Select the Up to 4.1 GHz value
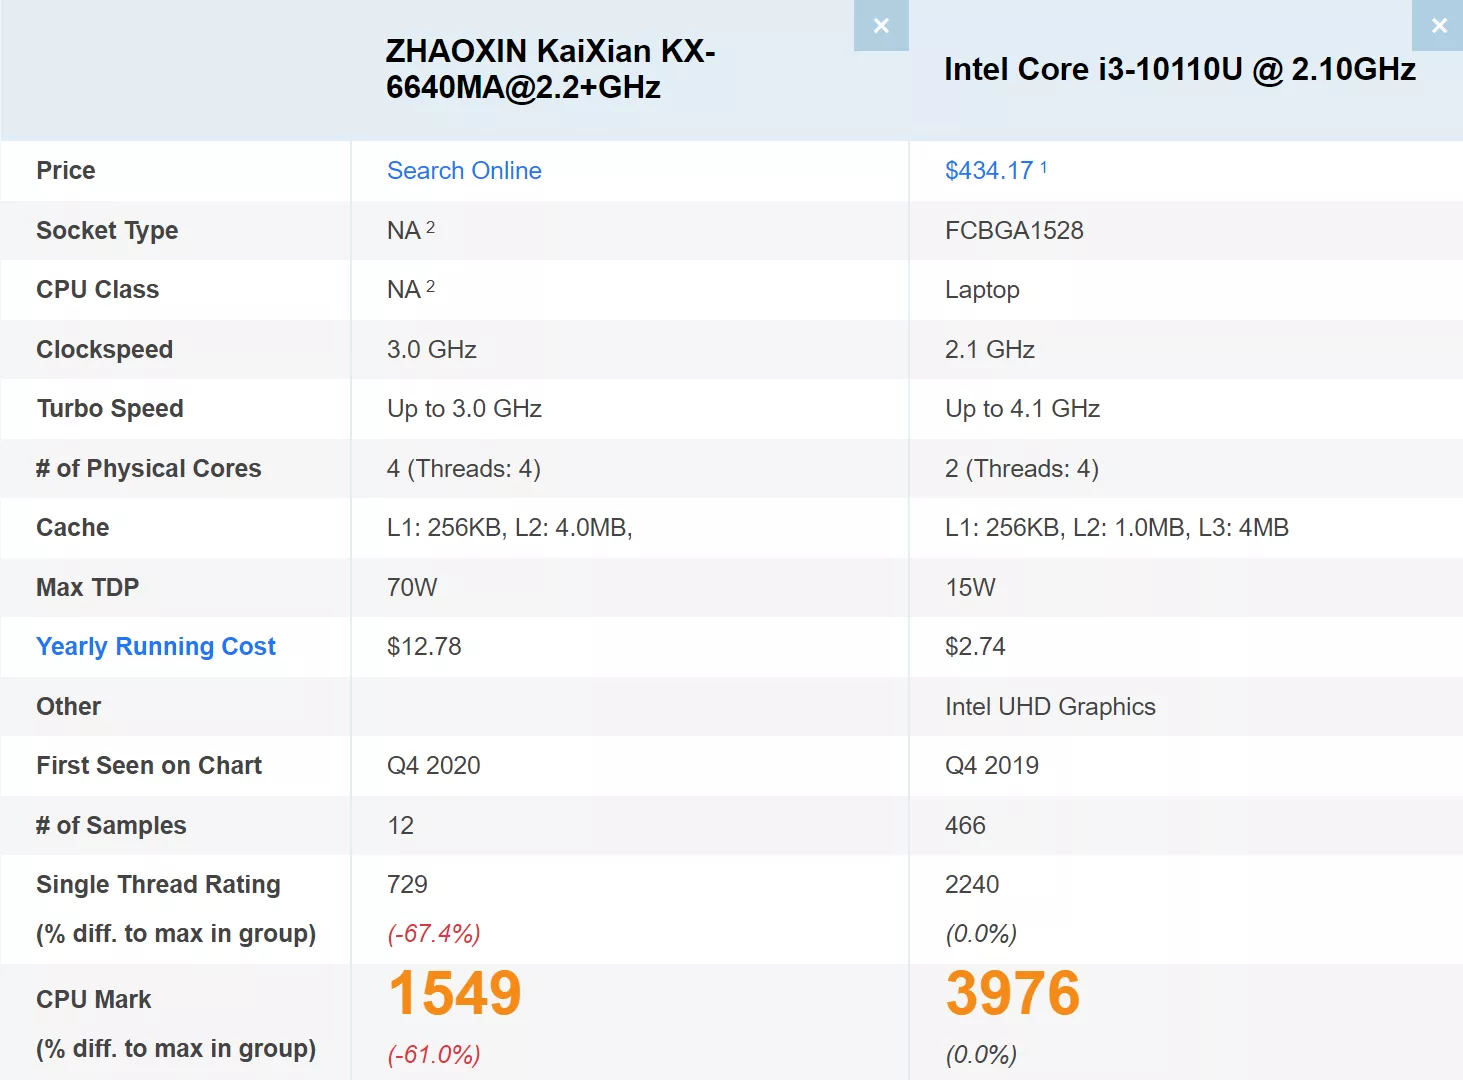 [x=1023, y=409]
